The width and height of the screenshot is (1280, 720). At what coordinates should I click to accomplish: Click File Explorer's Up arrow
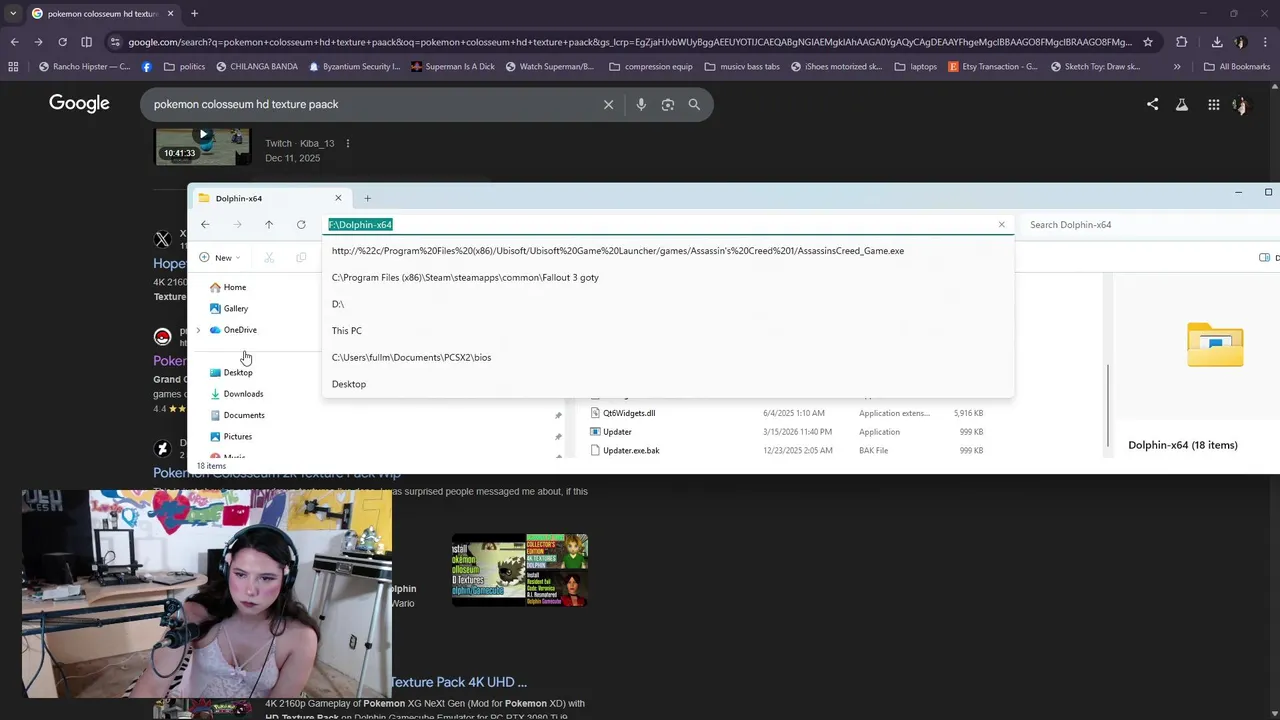pyautogui.click(x=269, y=225)
